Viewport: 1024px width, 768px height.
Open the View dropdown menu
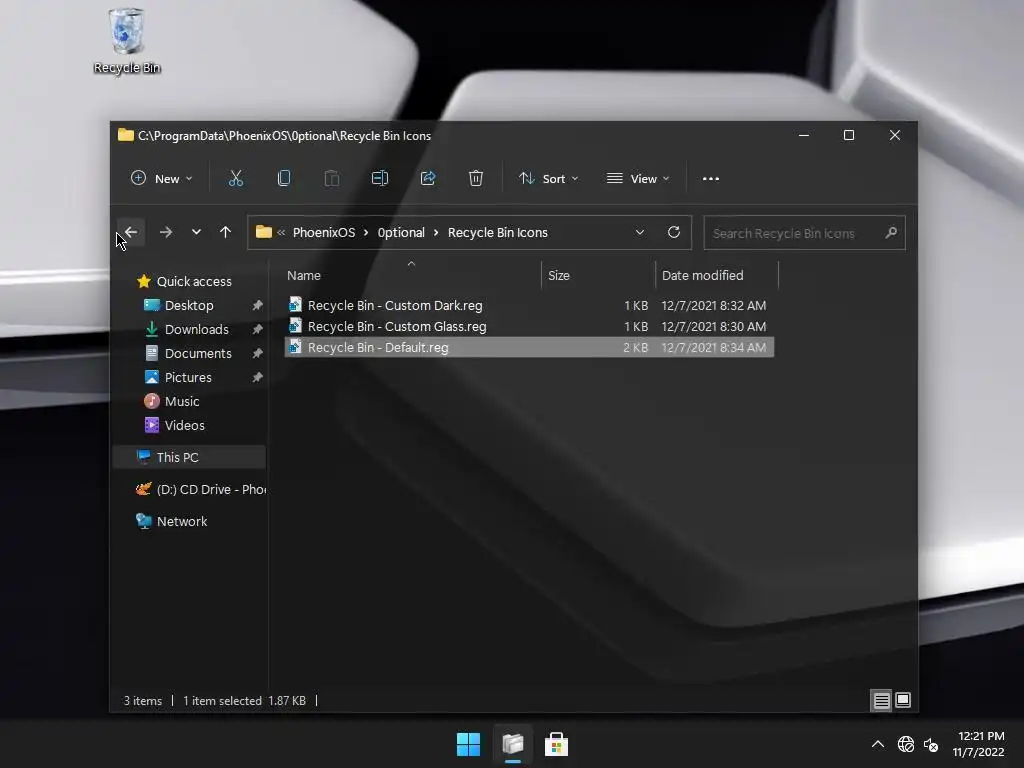point(638,178)
